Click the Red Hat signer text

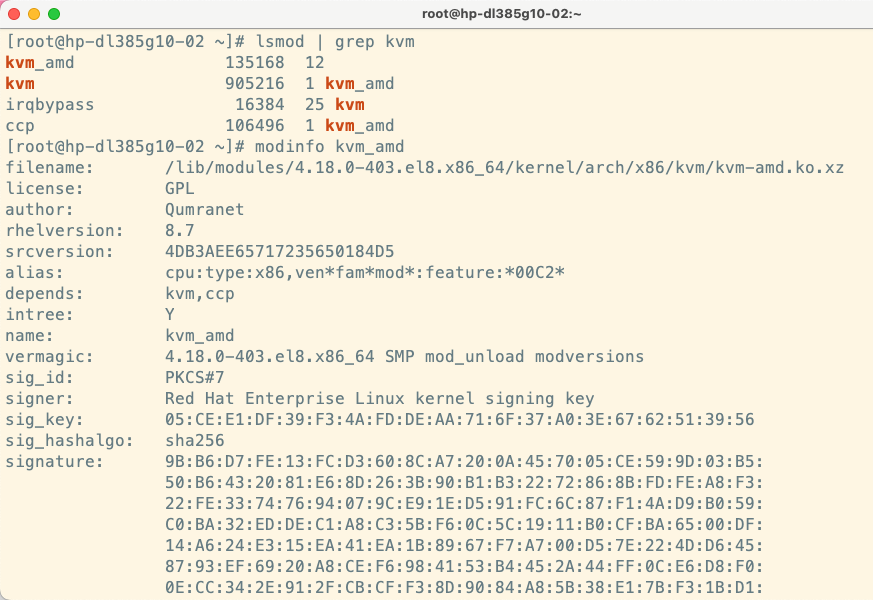[380, 399]
